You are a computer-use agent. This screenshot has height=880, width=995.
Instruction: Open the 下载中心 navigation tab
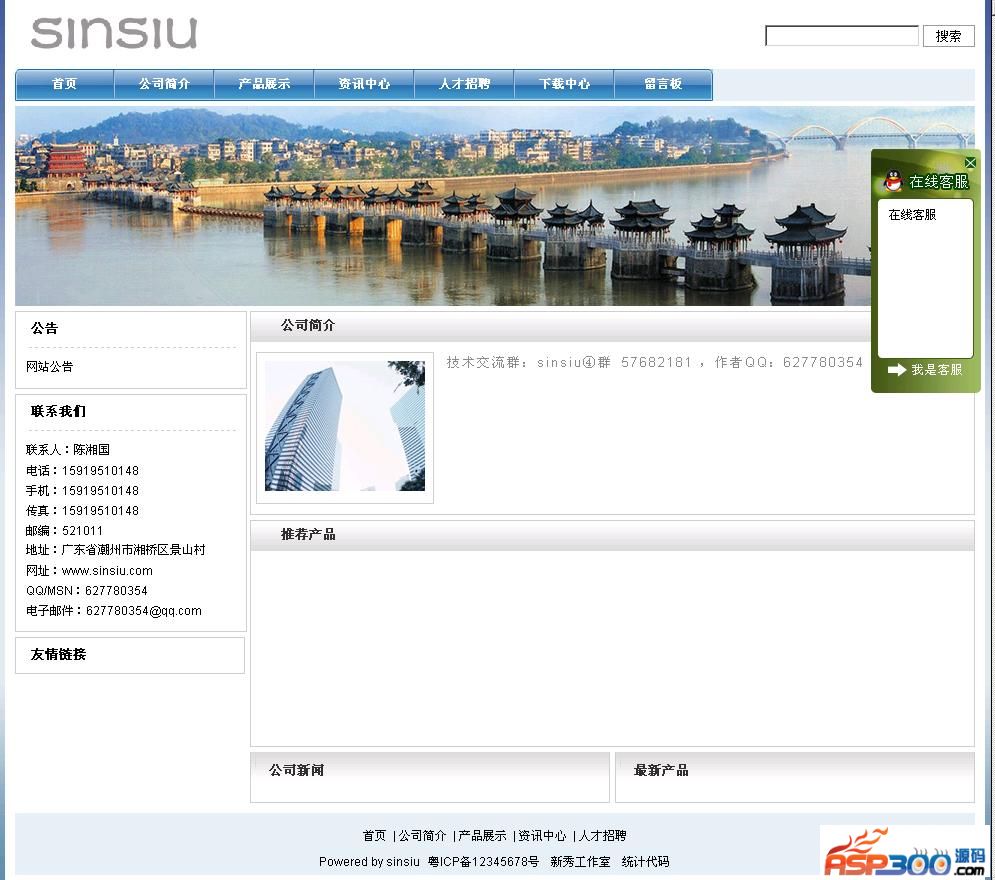(564, 84)
